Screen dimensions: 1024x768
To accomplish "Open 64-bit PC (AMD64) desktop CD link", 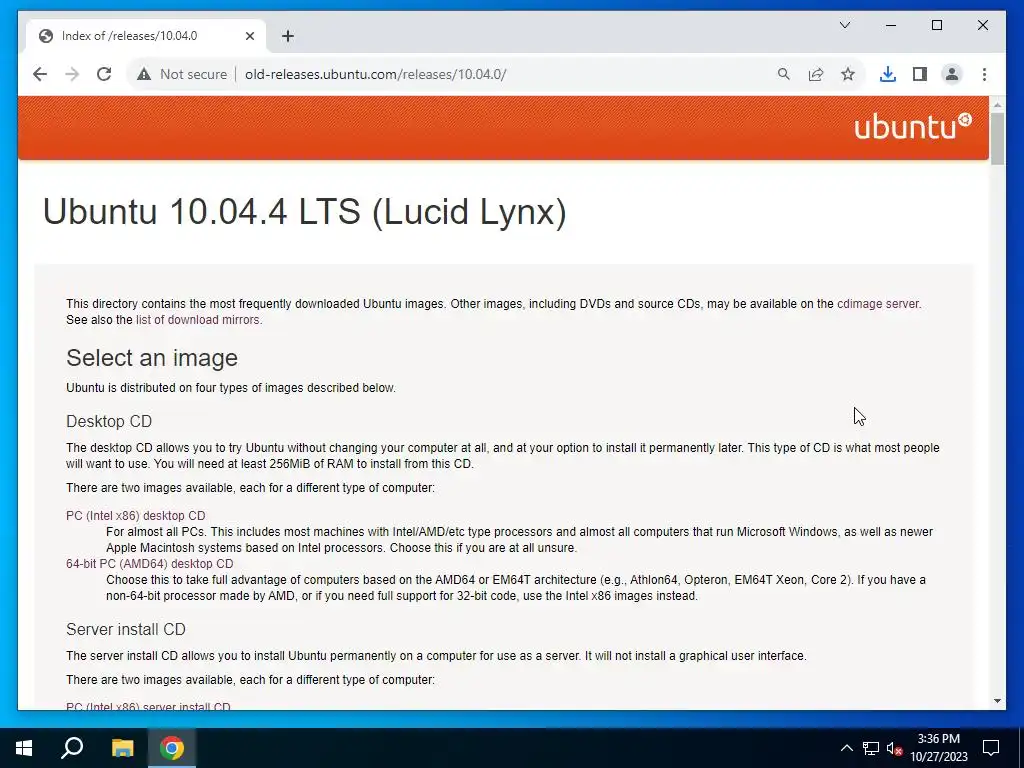I will pyautogui.click(x=150, y=564).
